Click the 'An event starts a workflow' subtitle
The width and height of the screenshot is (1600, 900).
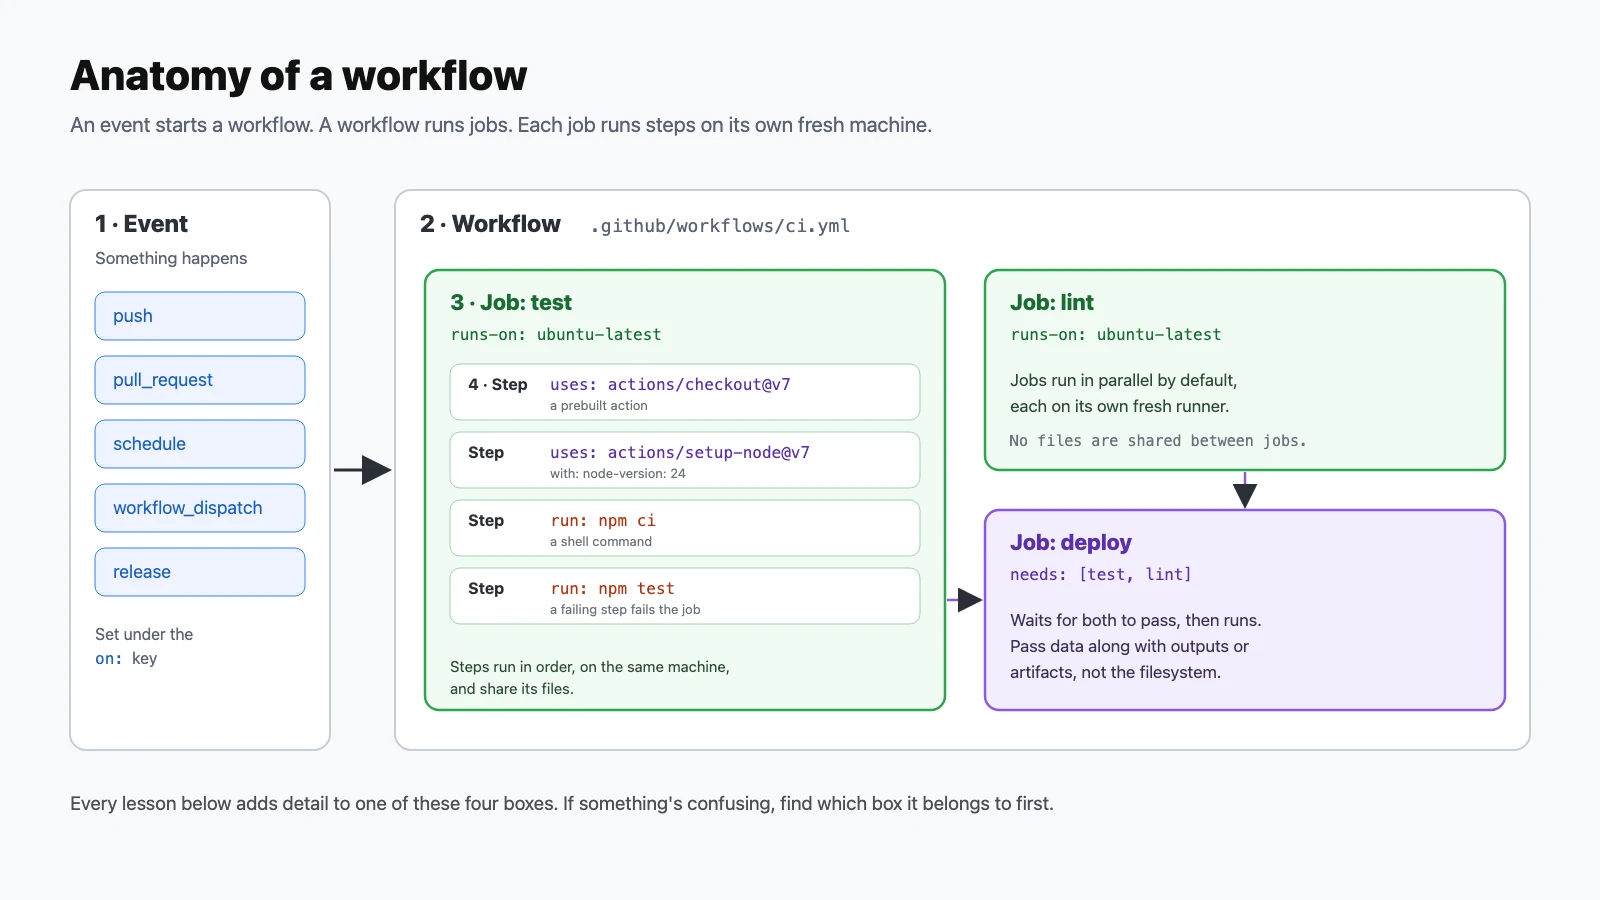click(x=501, y=125)
